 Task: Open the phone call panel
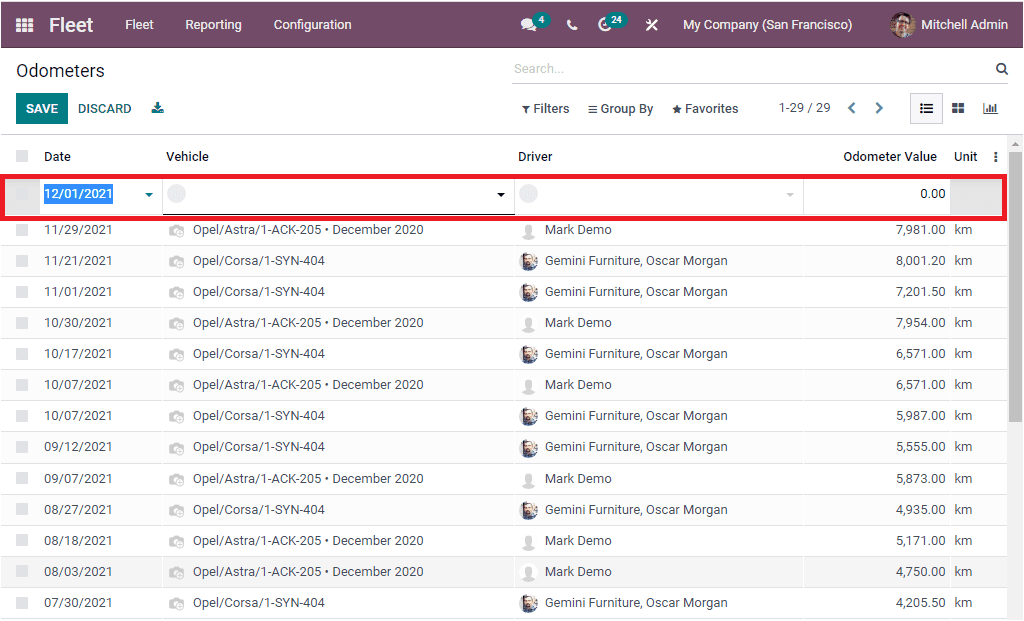pos(571,25)
